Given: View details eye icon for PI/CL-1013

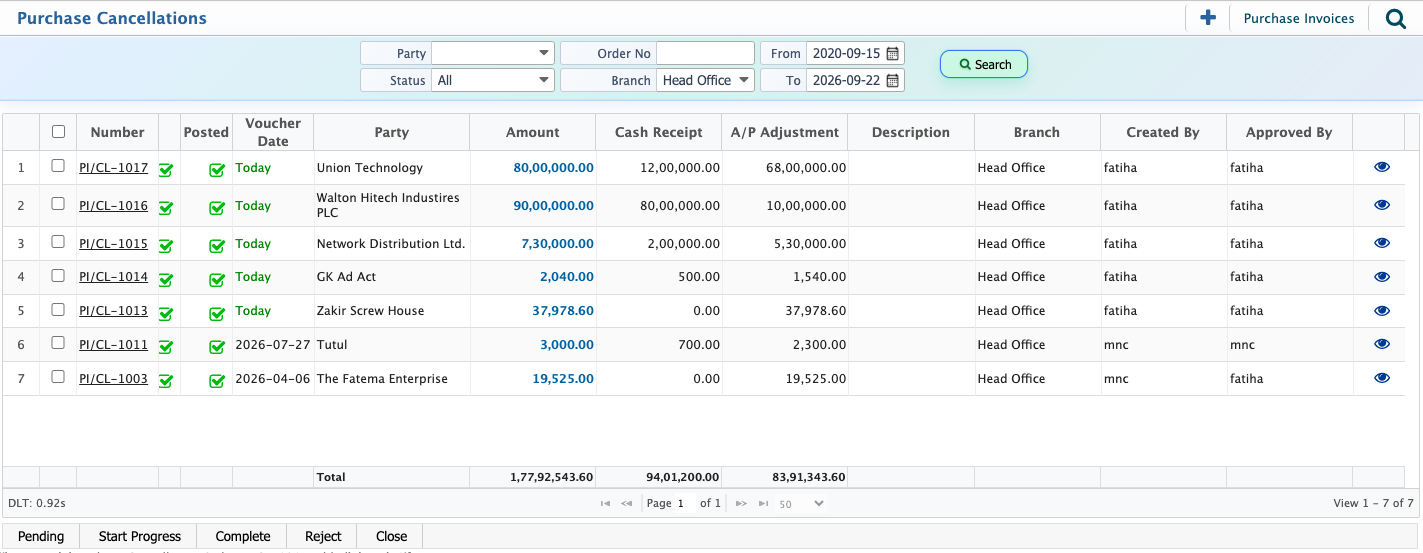Looking at the screenshot, I should pyautogui.click(x=1382, y=311).
